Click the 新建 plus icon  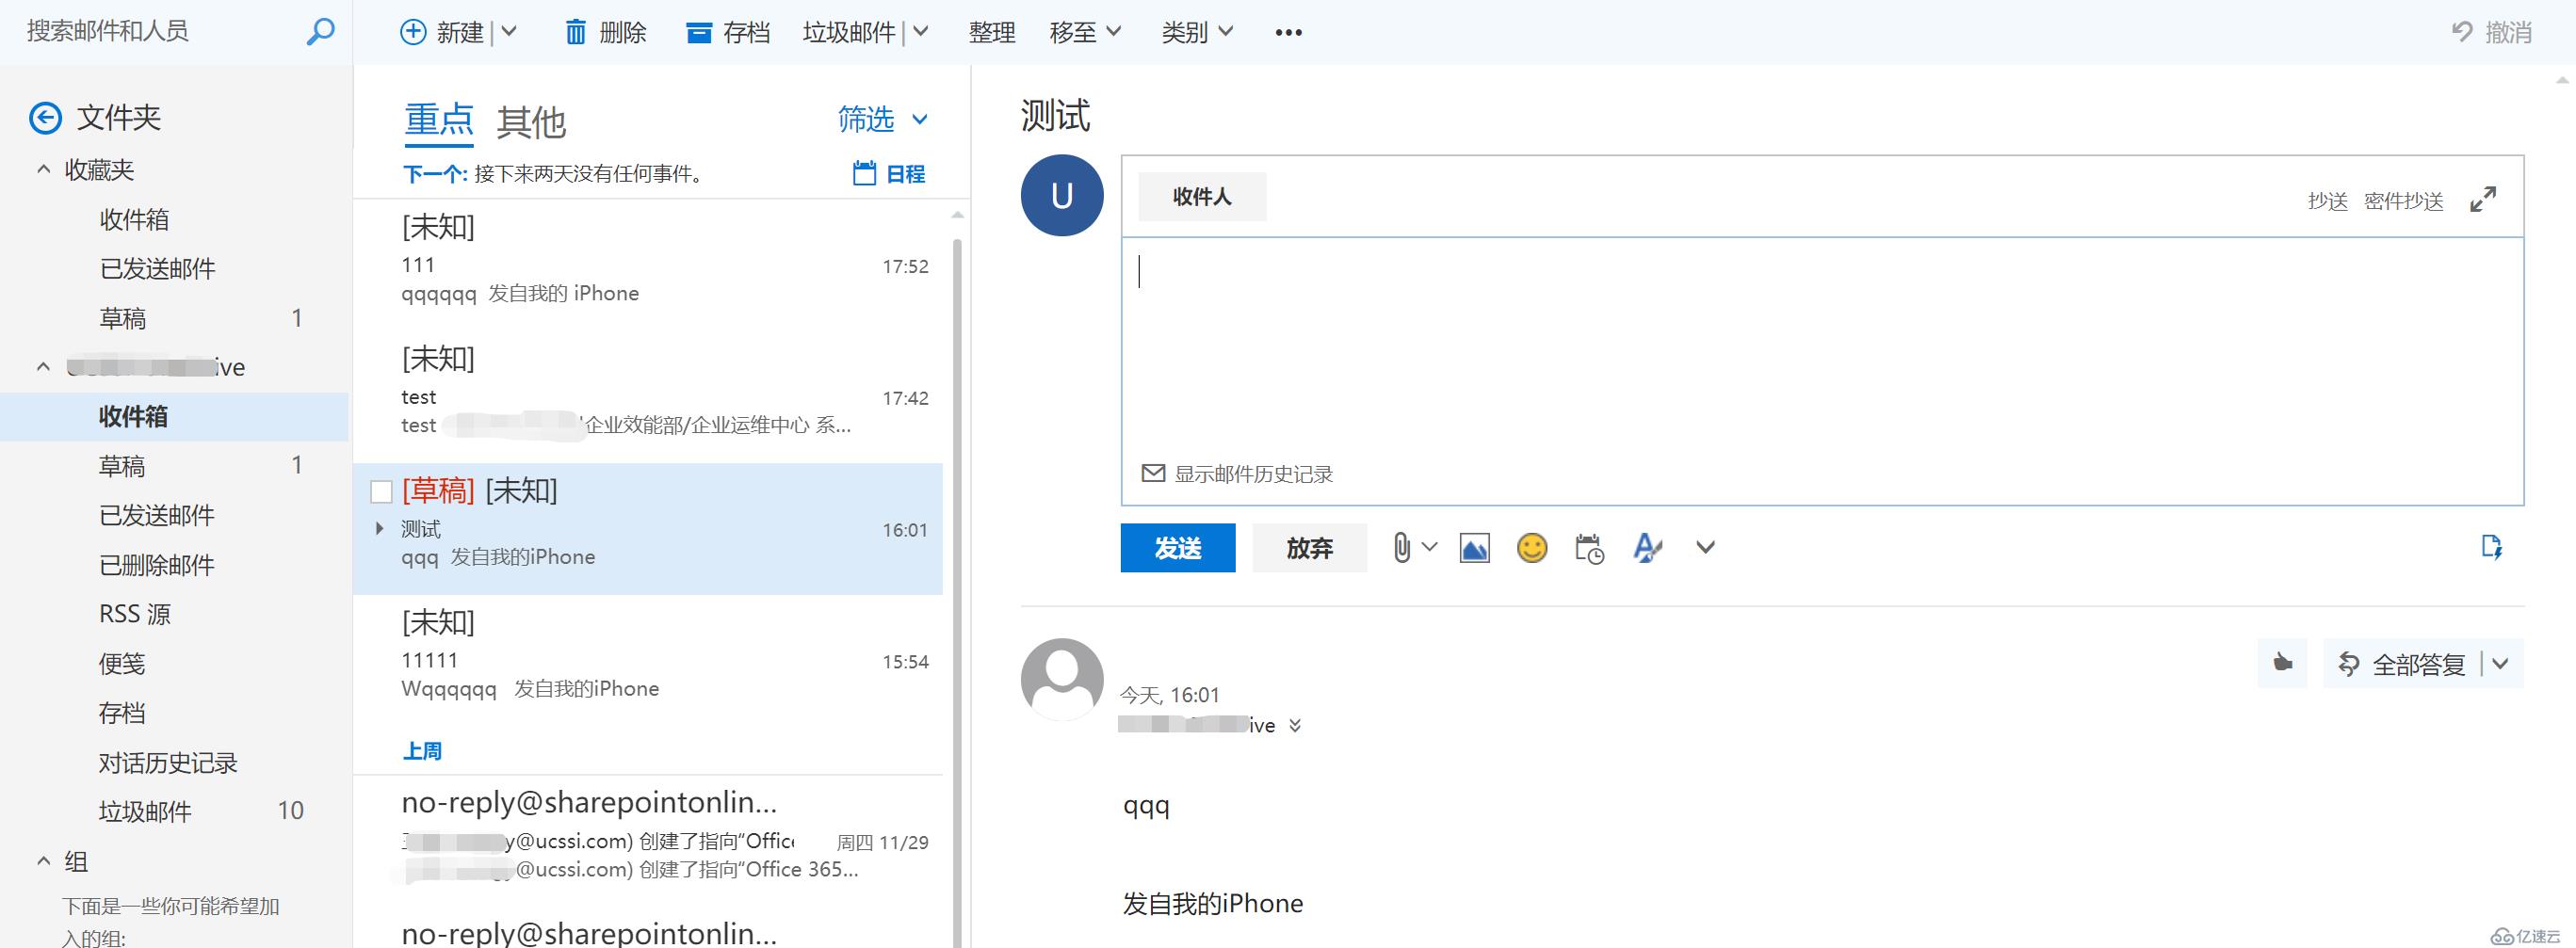(412, 32)
